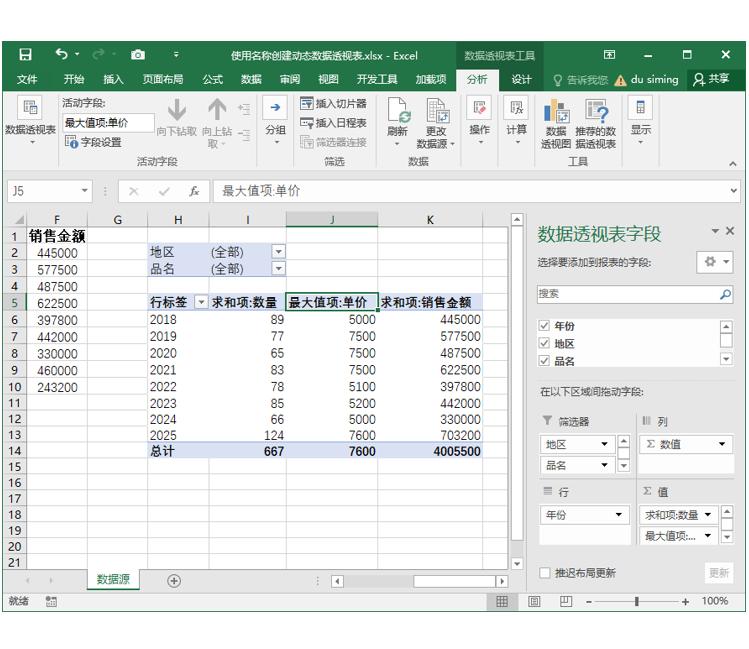Click the macro record icon in status bar
749x649 pixels.
51,601
